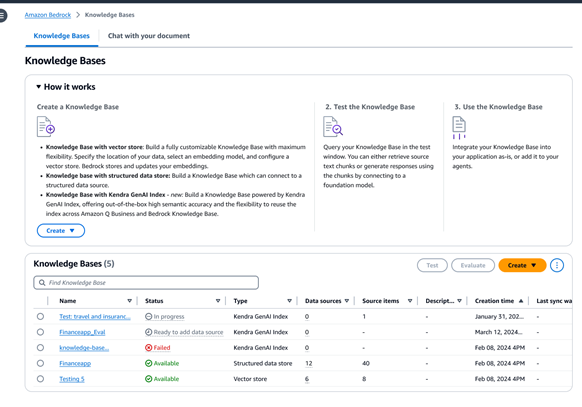Viewport: 582px width, 407px height.
Task: Click the Use the Knowledge Base document icon
Action: [459, 128]
